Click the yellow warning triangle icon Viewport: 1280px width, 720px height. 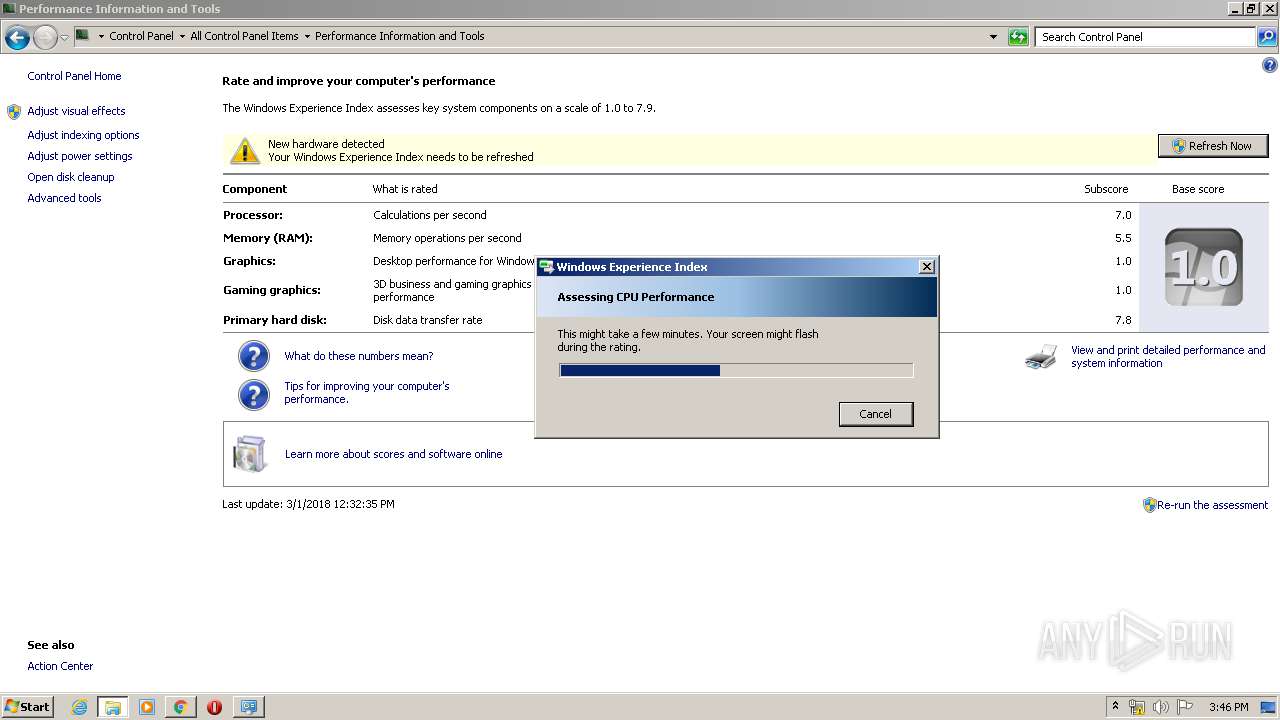pos(245,151)
